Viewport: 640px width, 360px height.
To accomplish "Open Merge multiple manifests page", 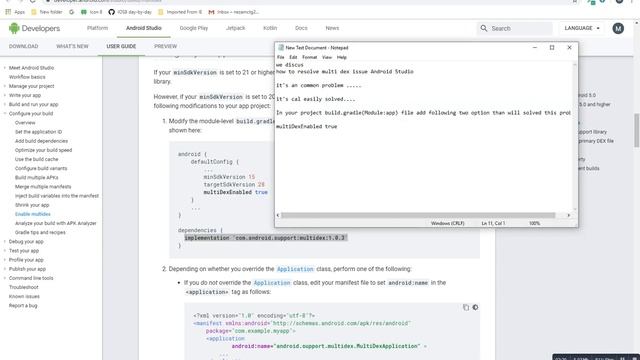I will (43, 187).
